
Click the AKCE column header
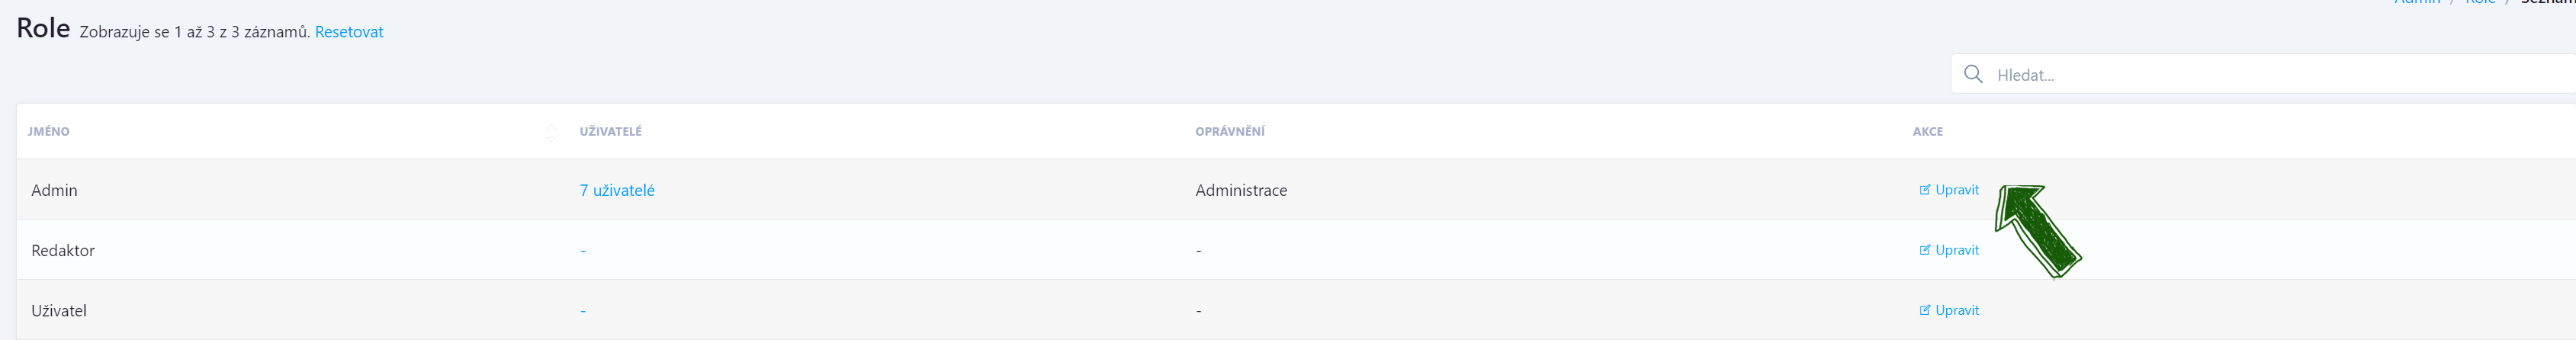pyautogui.click(x=1927, y=132)
